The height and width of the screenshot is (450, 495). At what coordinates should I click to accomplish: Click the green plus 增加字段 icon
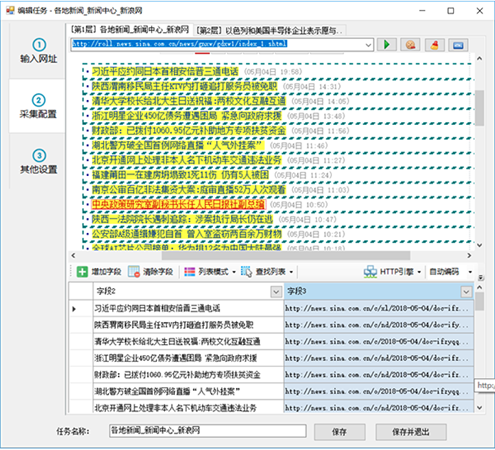(82, 272)
